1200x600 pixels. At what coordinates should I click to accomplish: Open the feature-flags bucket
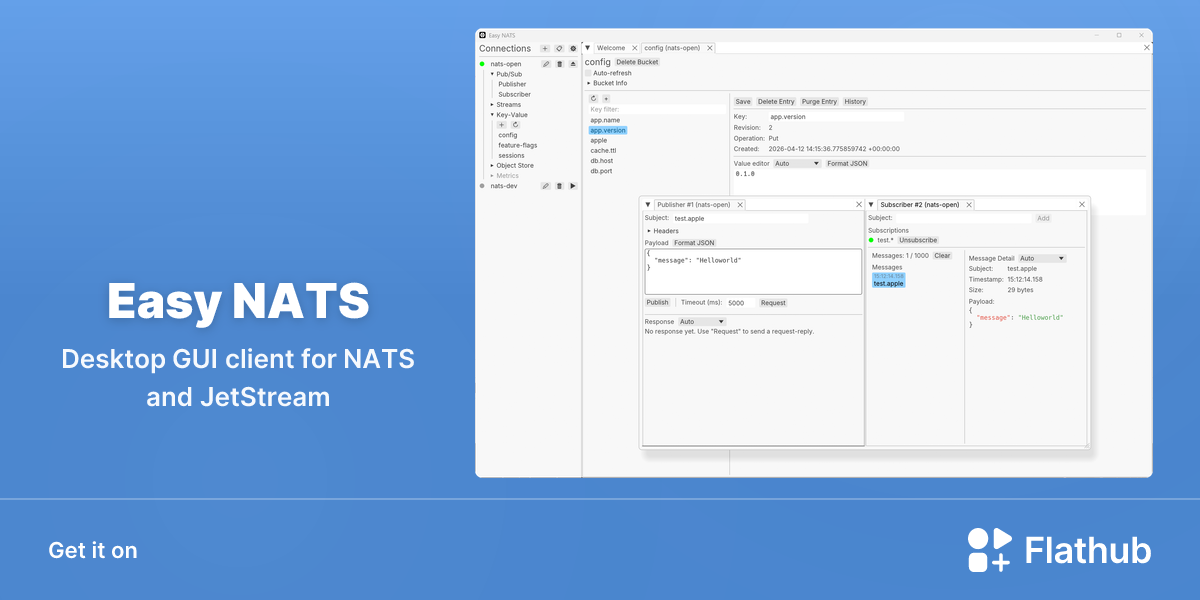point(518,145)
